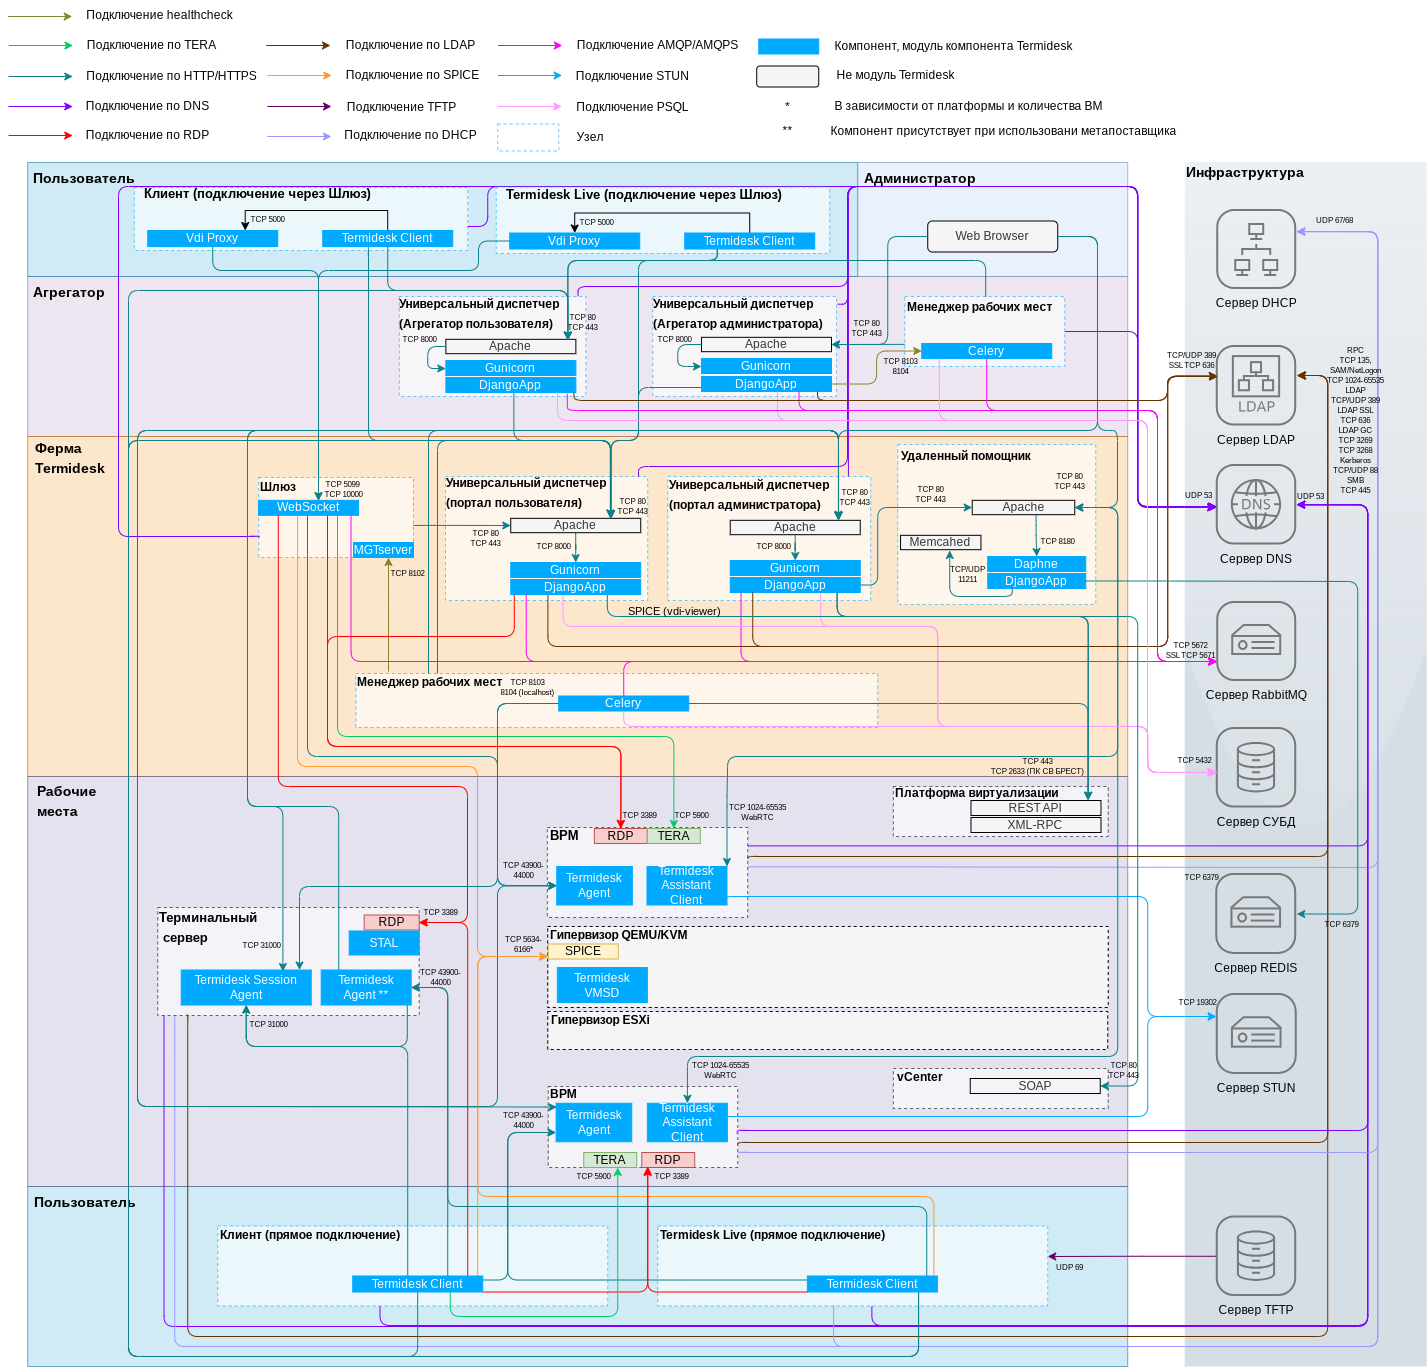Select Vdi Proxy in 'Клиент (подключение через Шлюз)'
Image resolution: width=1427 pixels, height=1367 pixels.
tap(212, 238)
